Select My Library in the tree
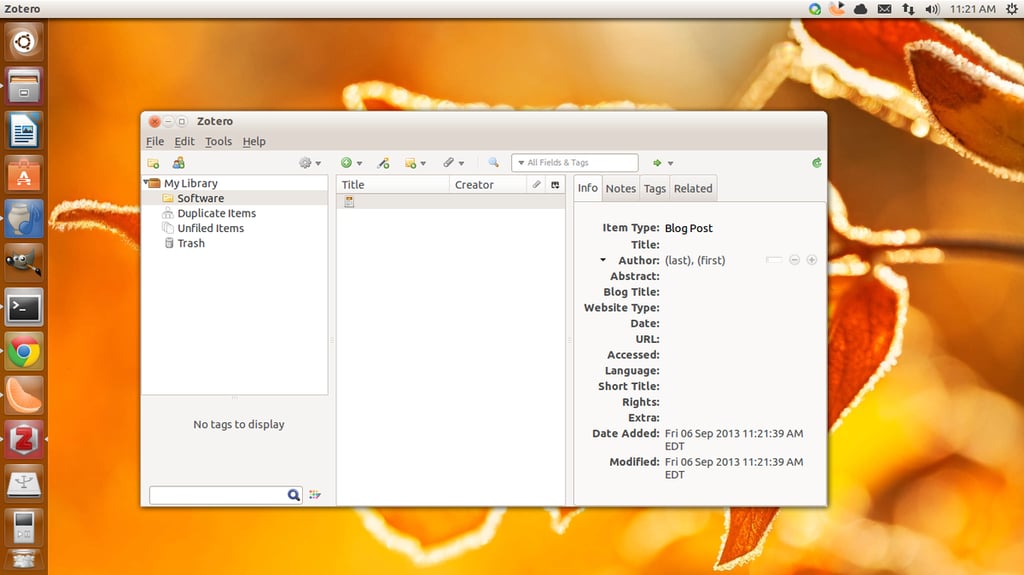 click(191, 184)
